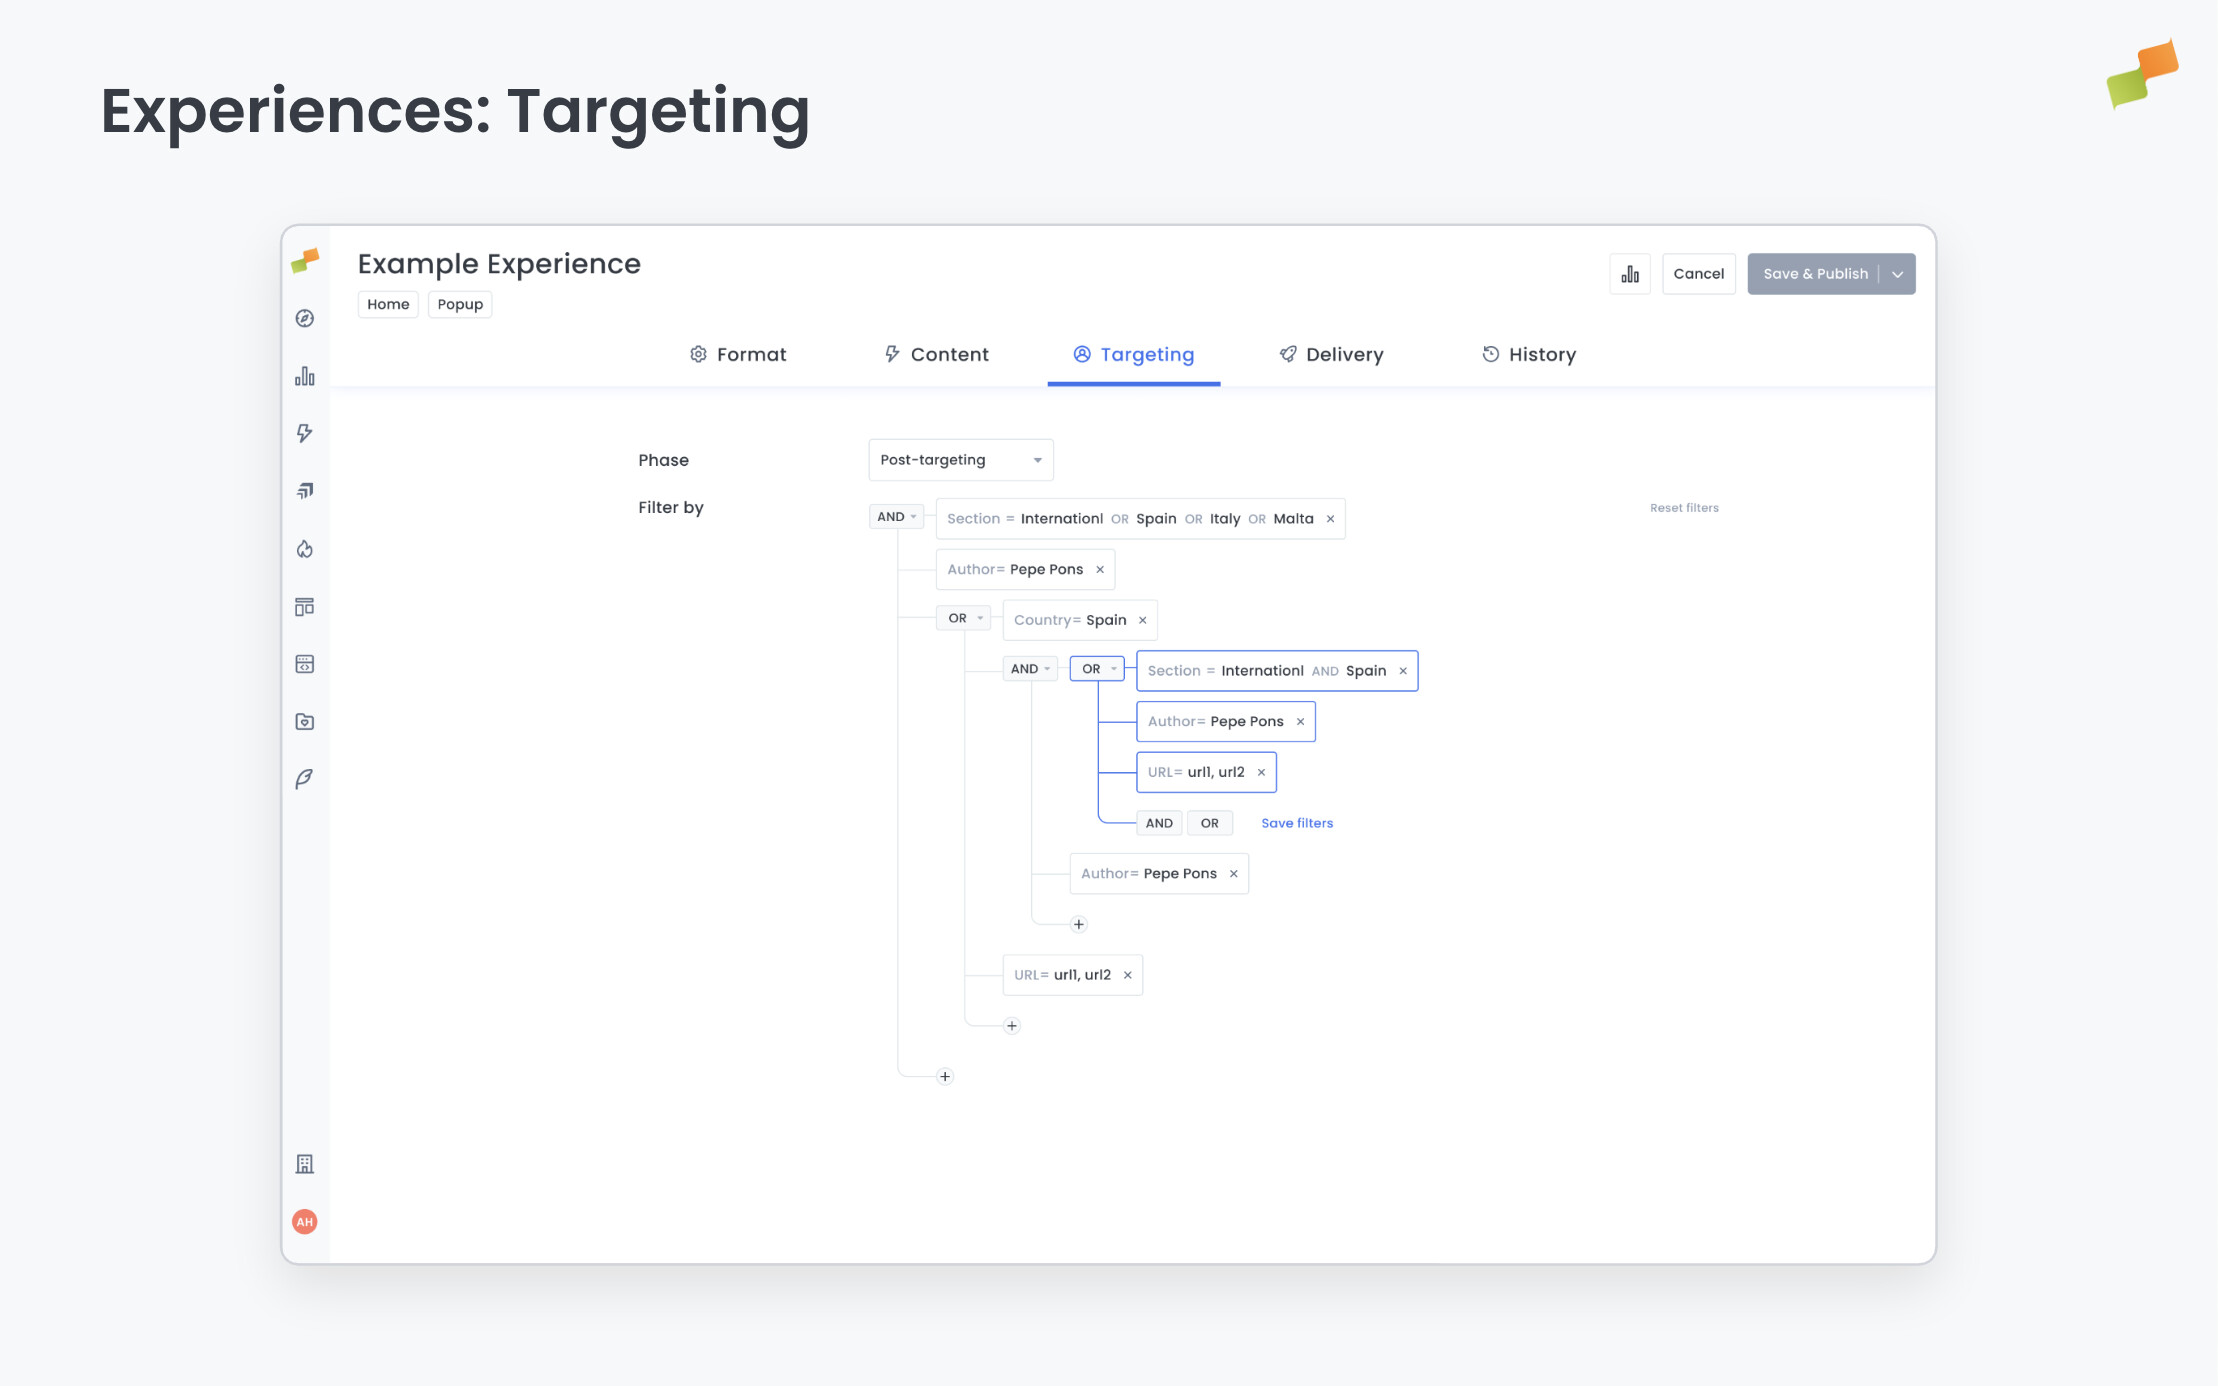Open the compass navigation icon in sidebar

coord(305,318)
